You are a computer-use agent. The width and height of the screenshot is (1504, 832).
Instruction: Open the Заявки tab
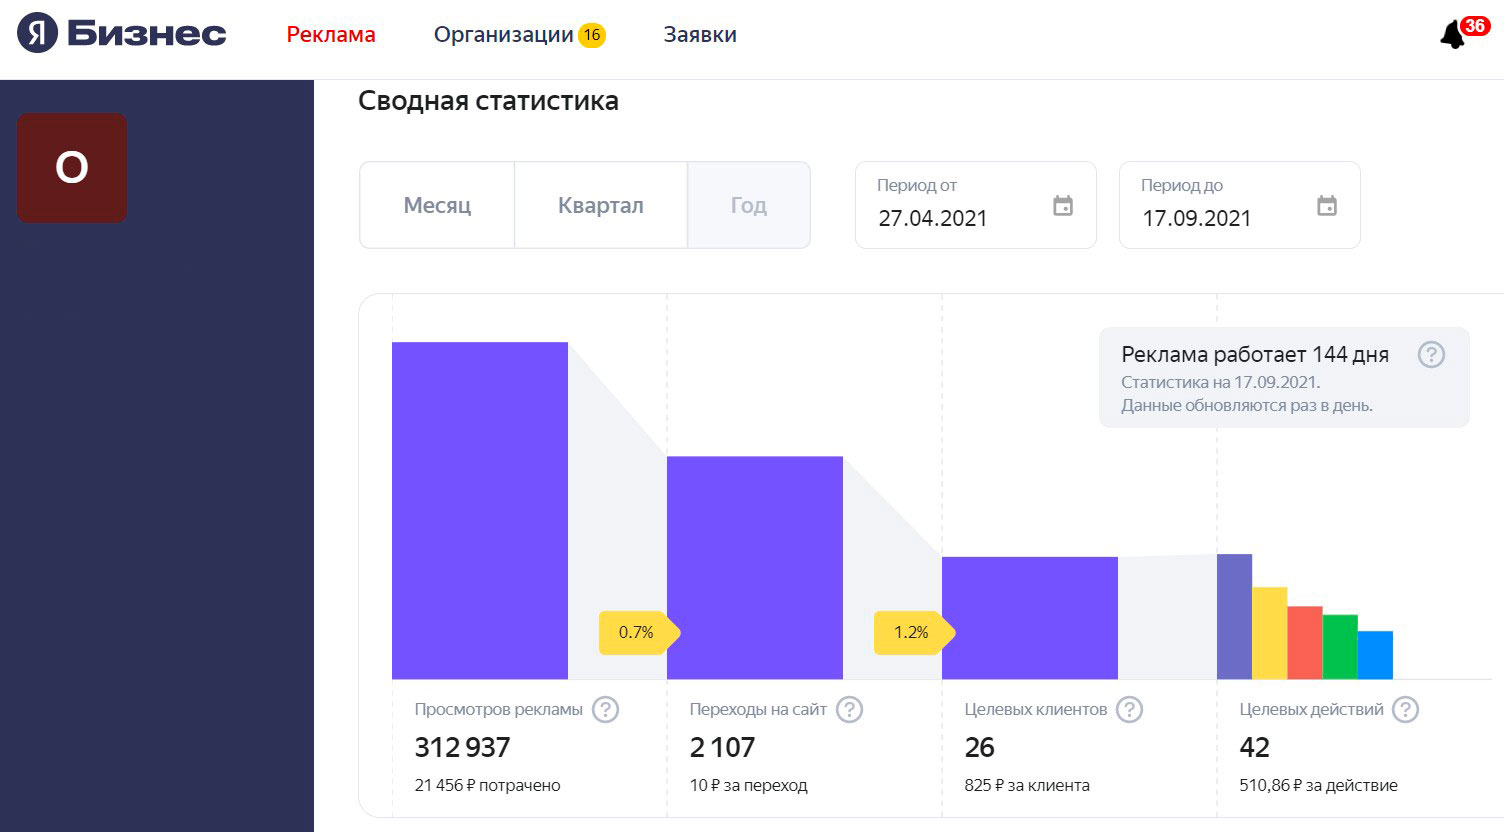point(700,35)
